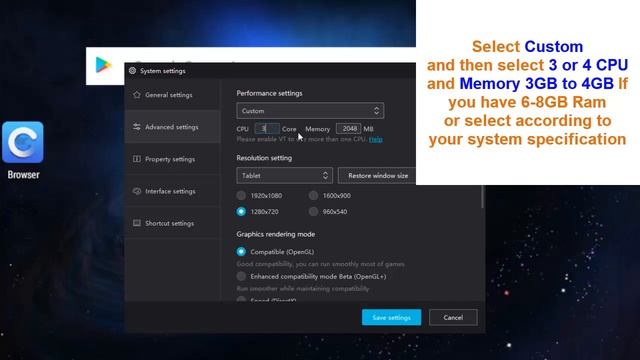The width and height of the screenshot is (640, 360).
Task: Click the System settings gear icon
Action: (x=132, y=71)
